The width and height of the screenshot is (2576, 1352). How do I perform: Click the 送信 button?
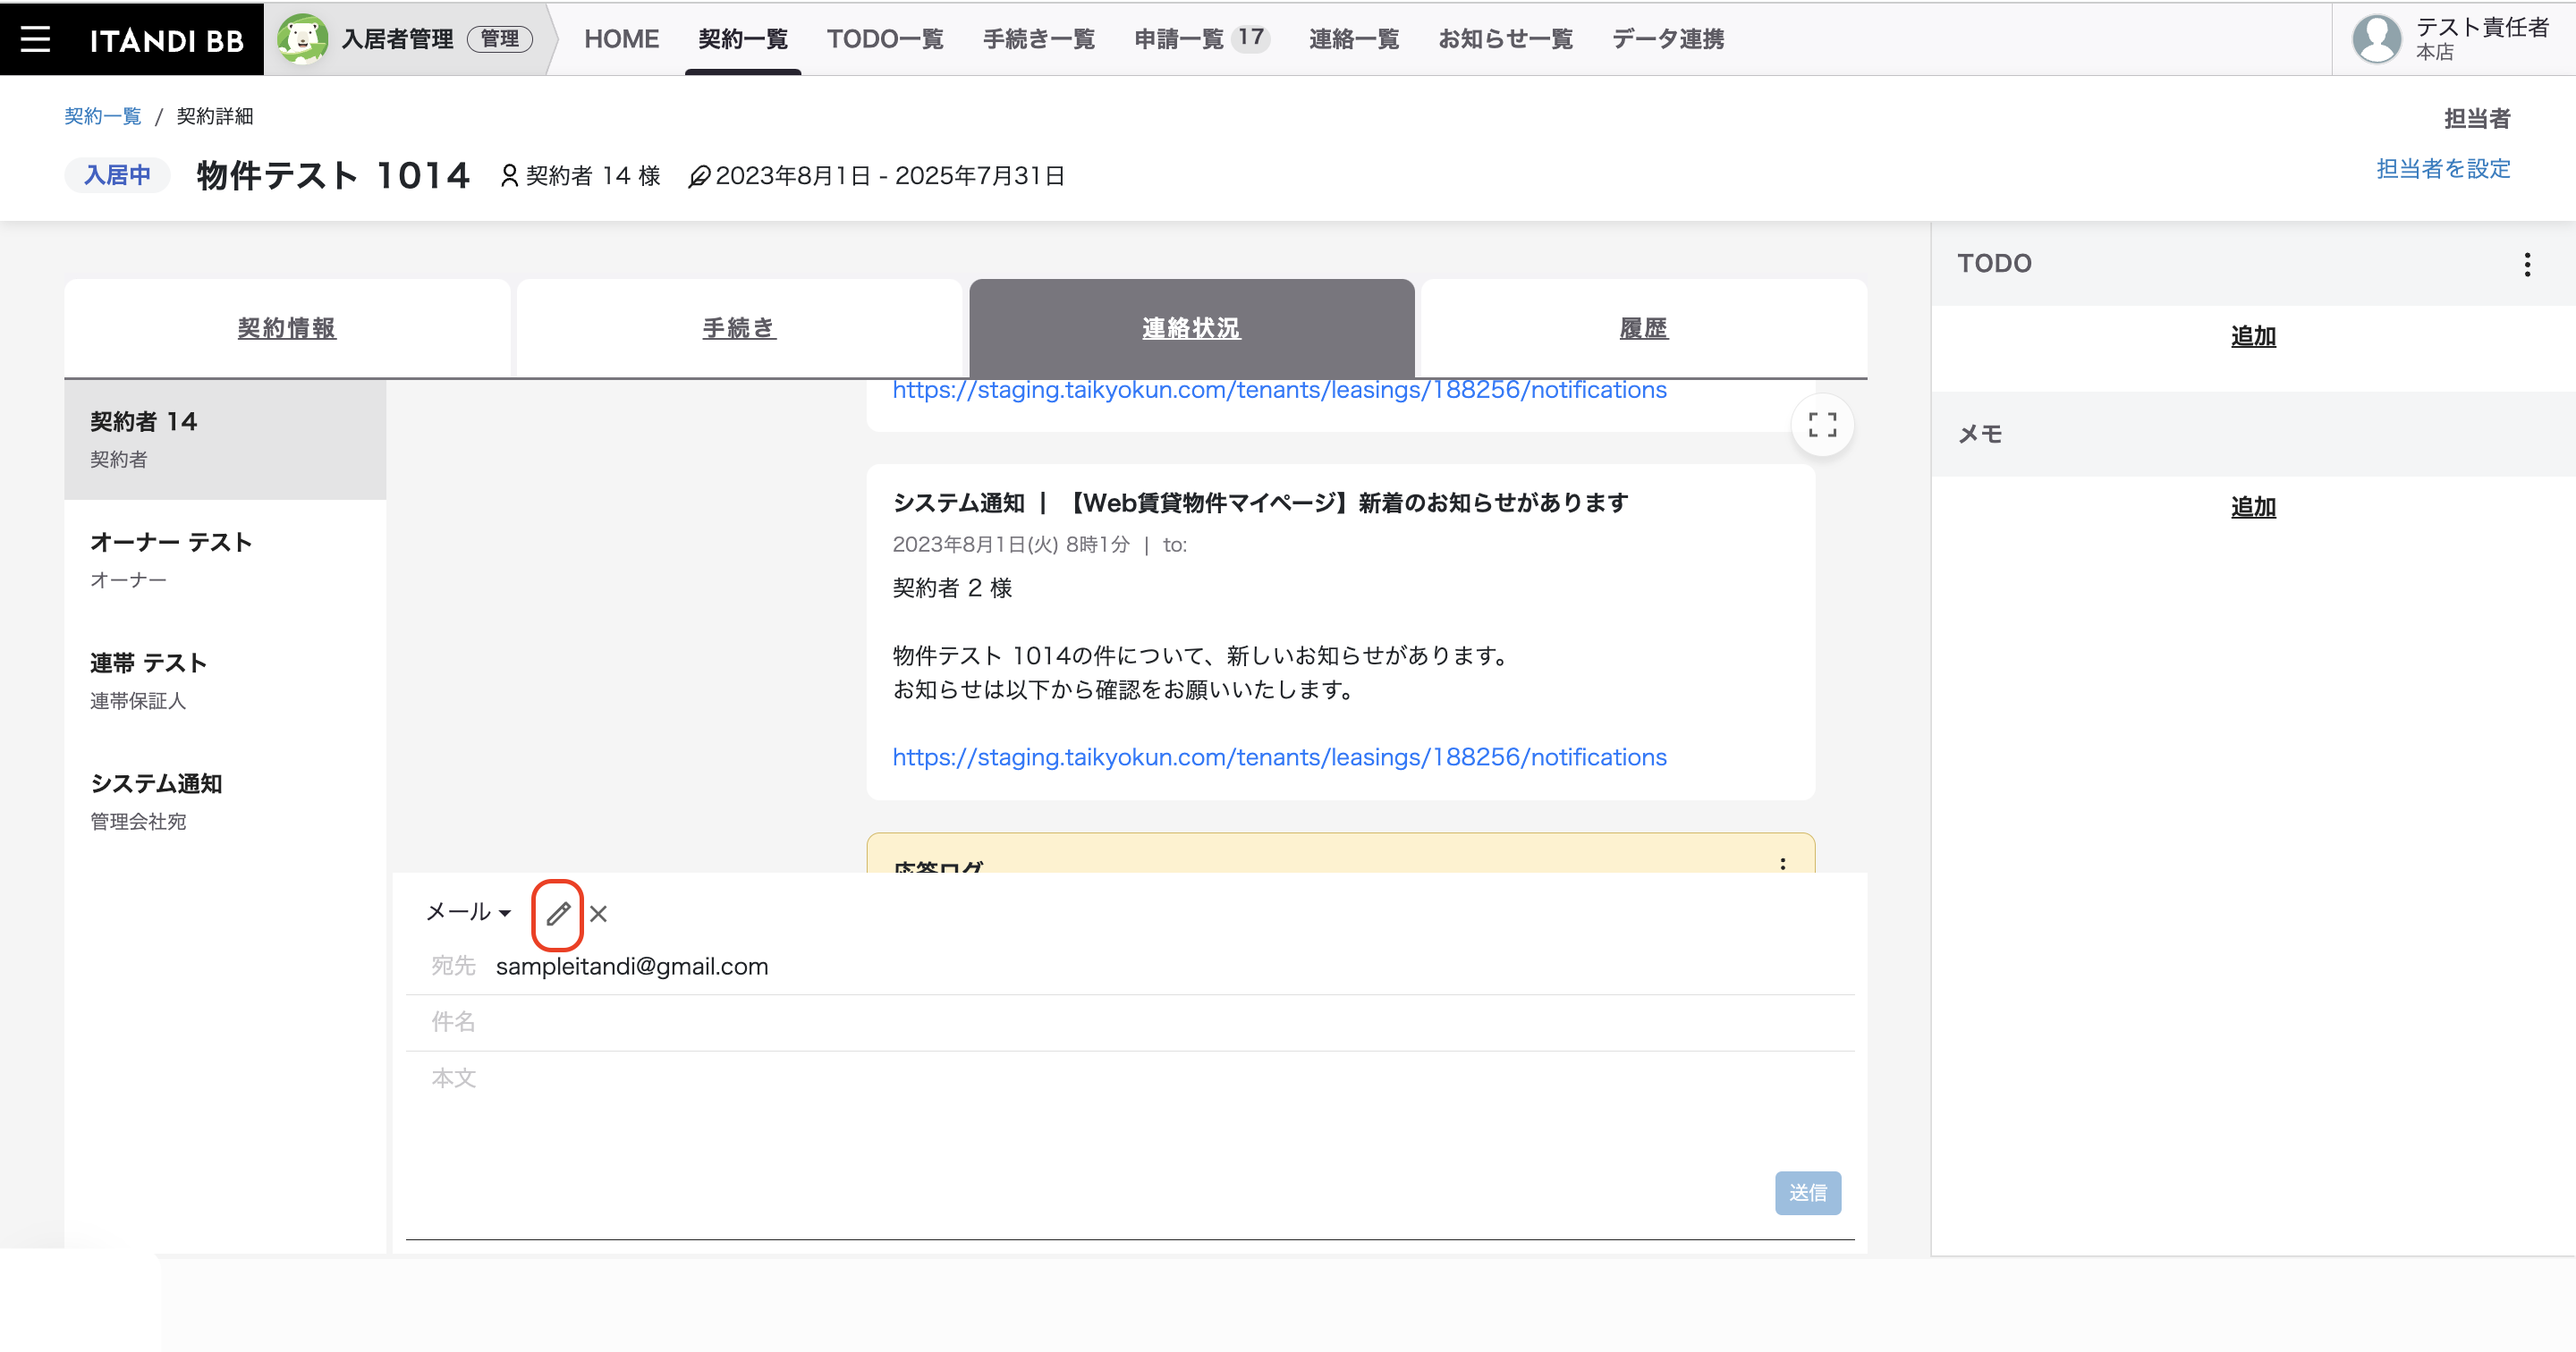tap(1807, 1193)
